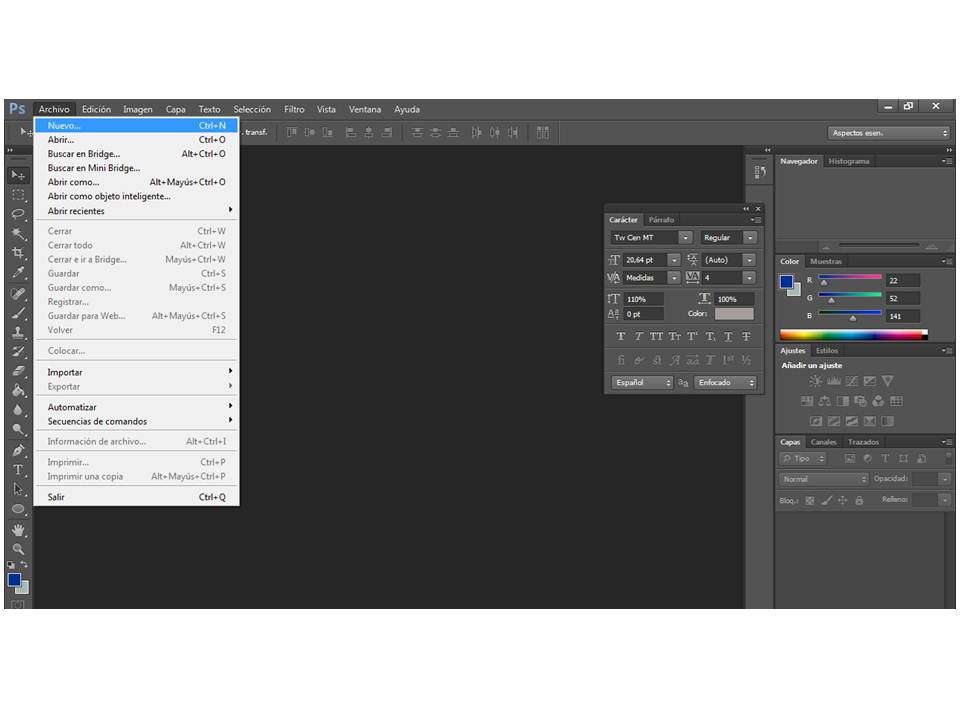960x720 pixels.
Task: Open the Abrir recientes submenu
Action: 137,211
